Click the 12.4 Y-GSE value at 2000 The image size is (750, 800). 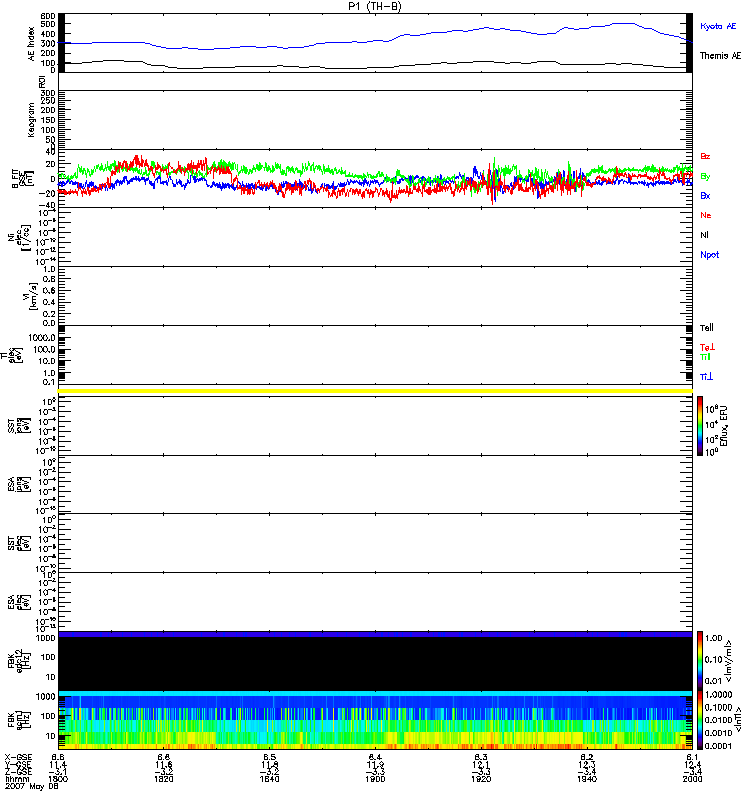click(692, 764)
